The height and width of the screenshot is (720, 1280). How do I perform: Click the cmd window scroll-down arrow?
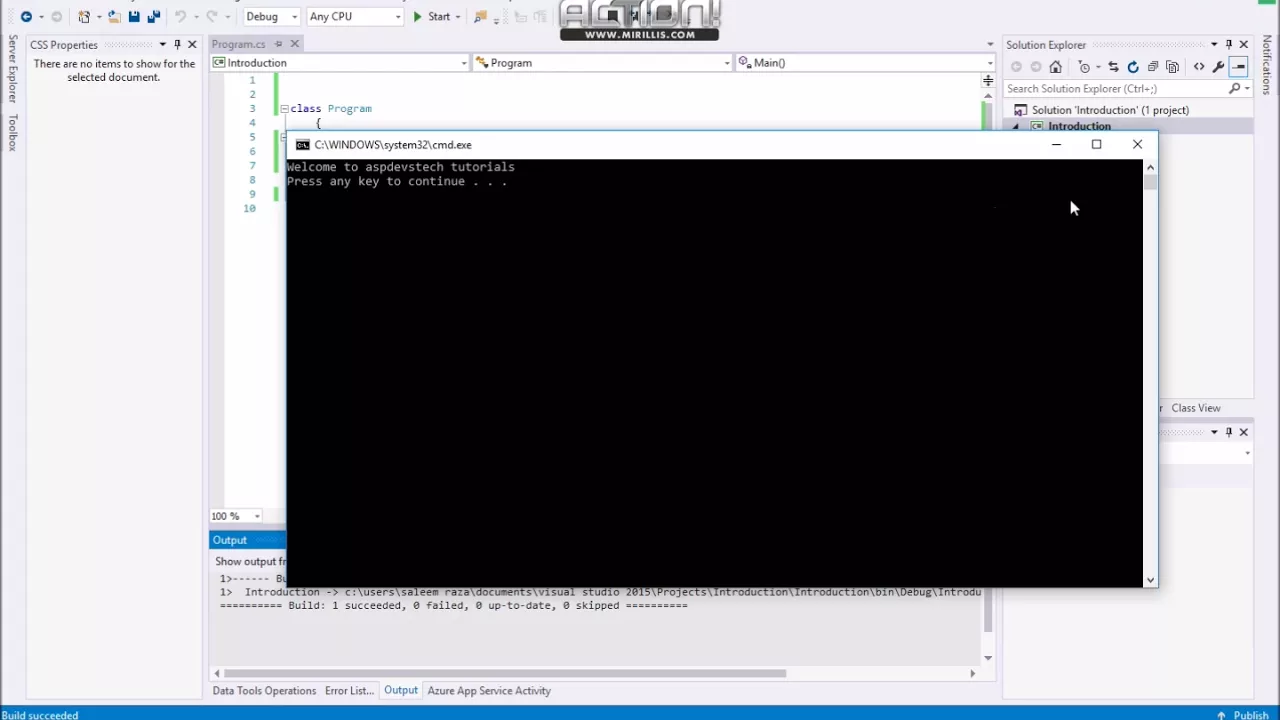click(1150, 580)
